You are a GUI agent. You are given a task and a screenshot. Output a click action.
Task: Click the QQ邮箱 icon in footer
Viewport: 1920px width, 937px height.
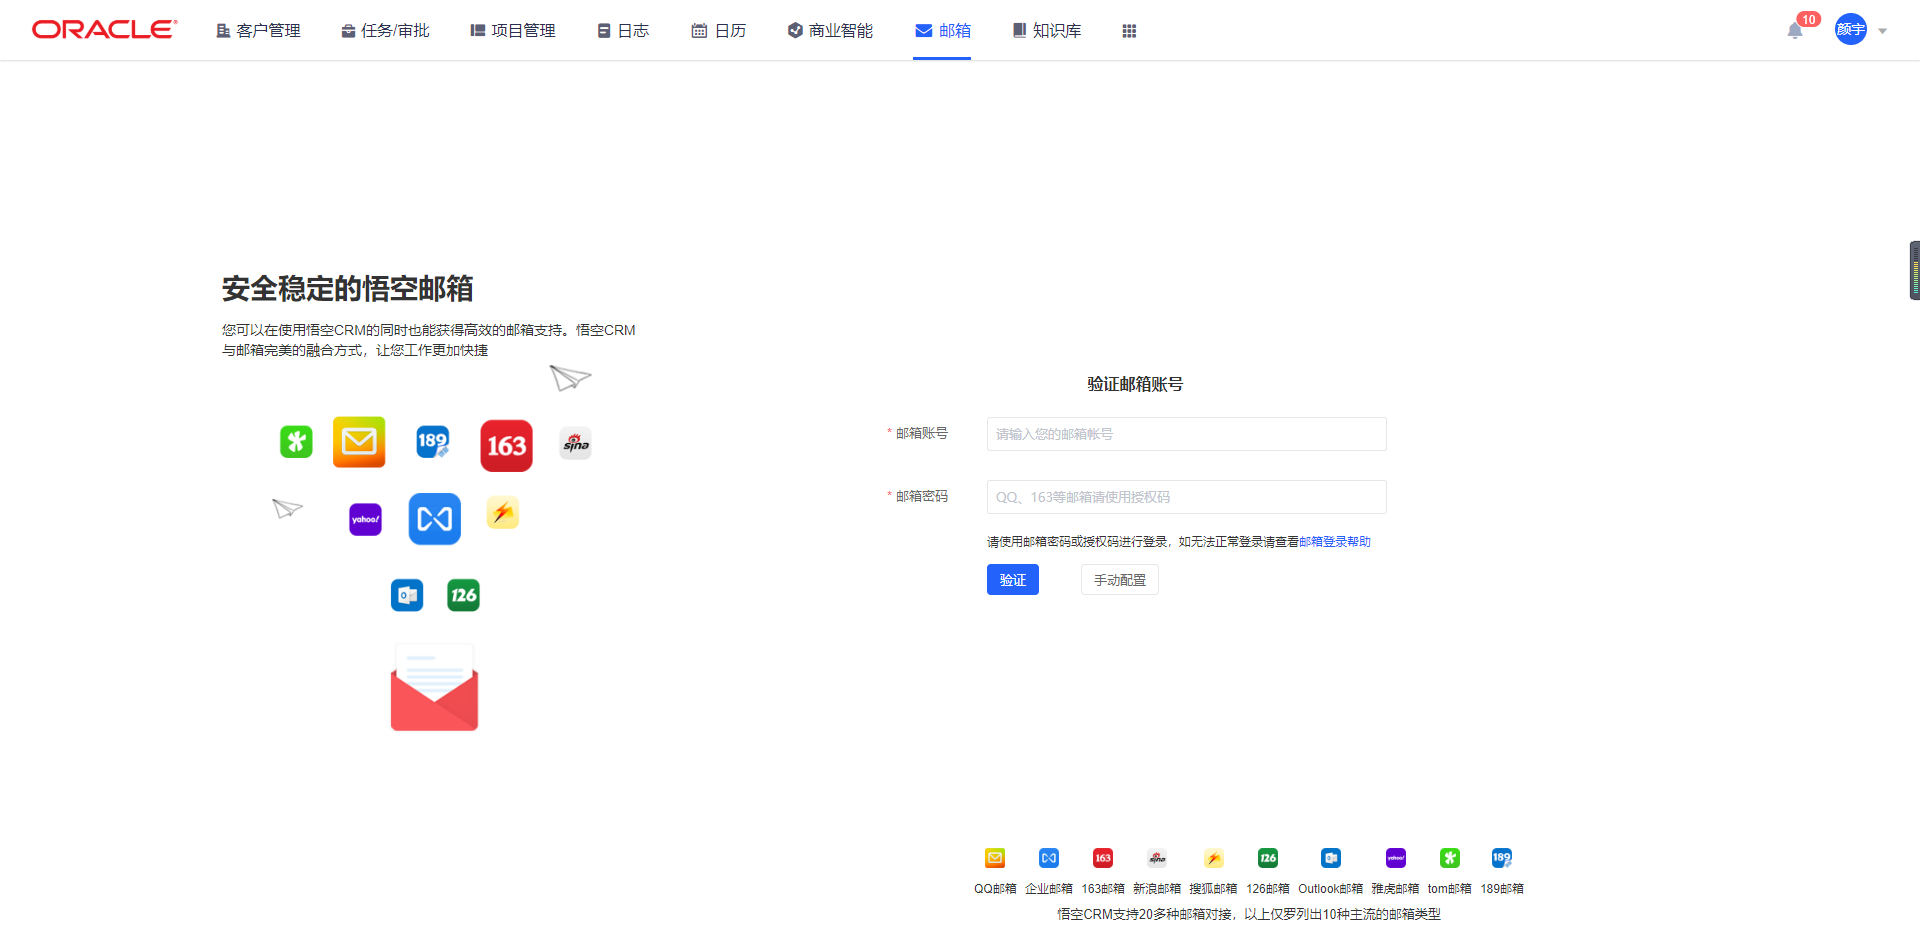coord(995,858)
